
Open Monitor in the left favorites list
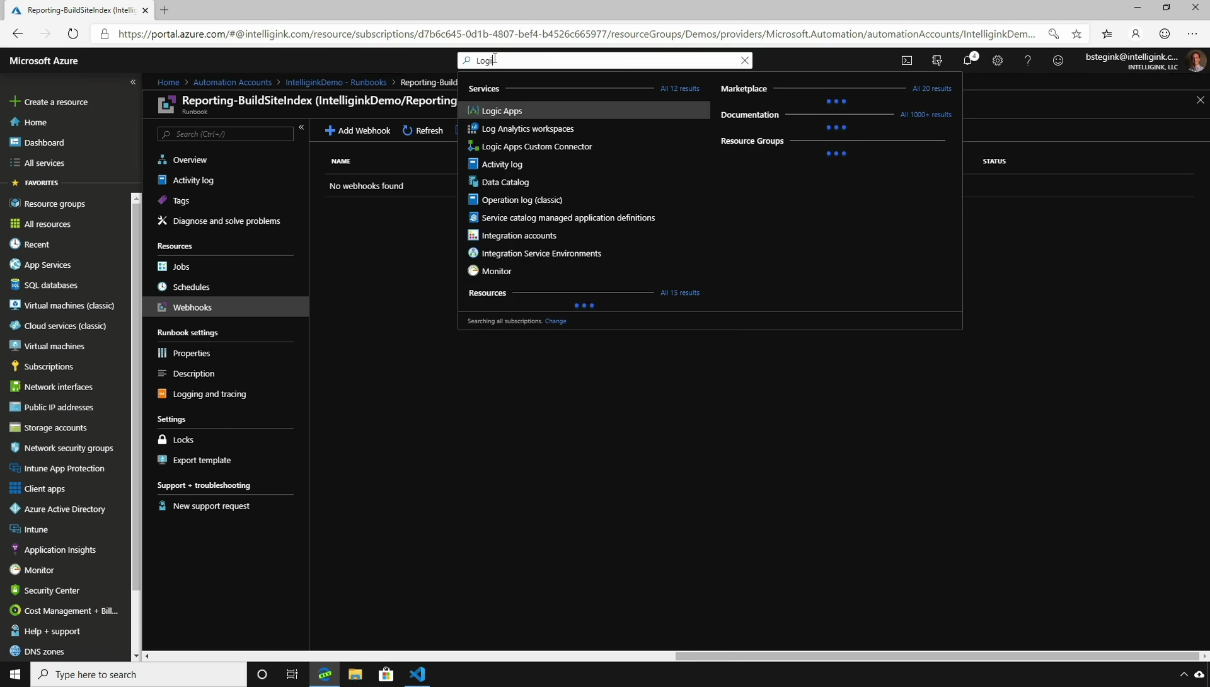coord(39,570)
